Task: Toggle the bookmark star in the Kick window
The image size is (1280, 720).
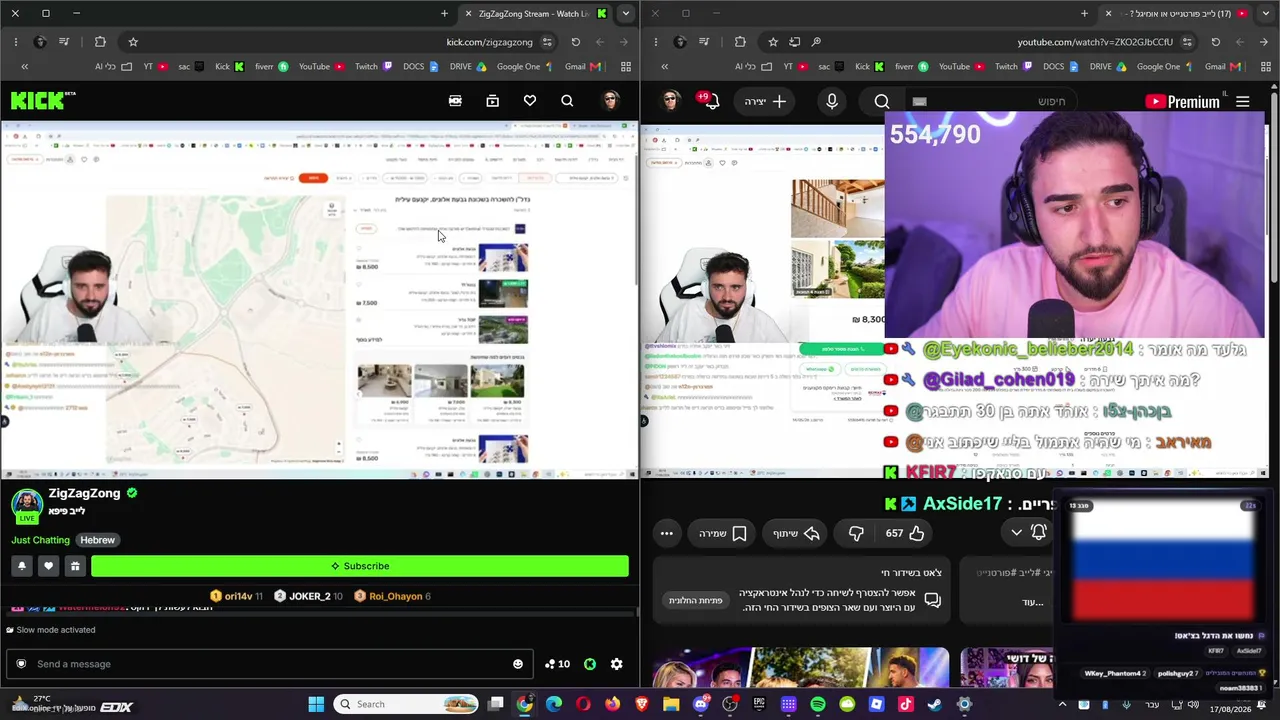Action: [133, 42]
